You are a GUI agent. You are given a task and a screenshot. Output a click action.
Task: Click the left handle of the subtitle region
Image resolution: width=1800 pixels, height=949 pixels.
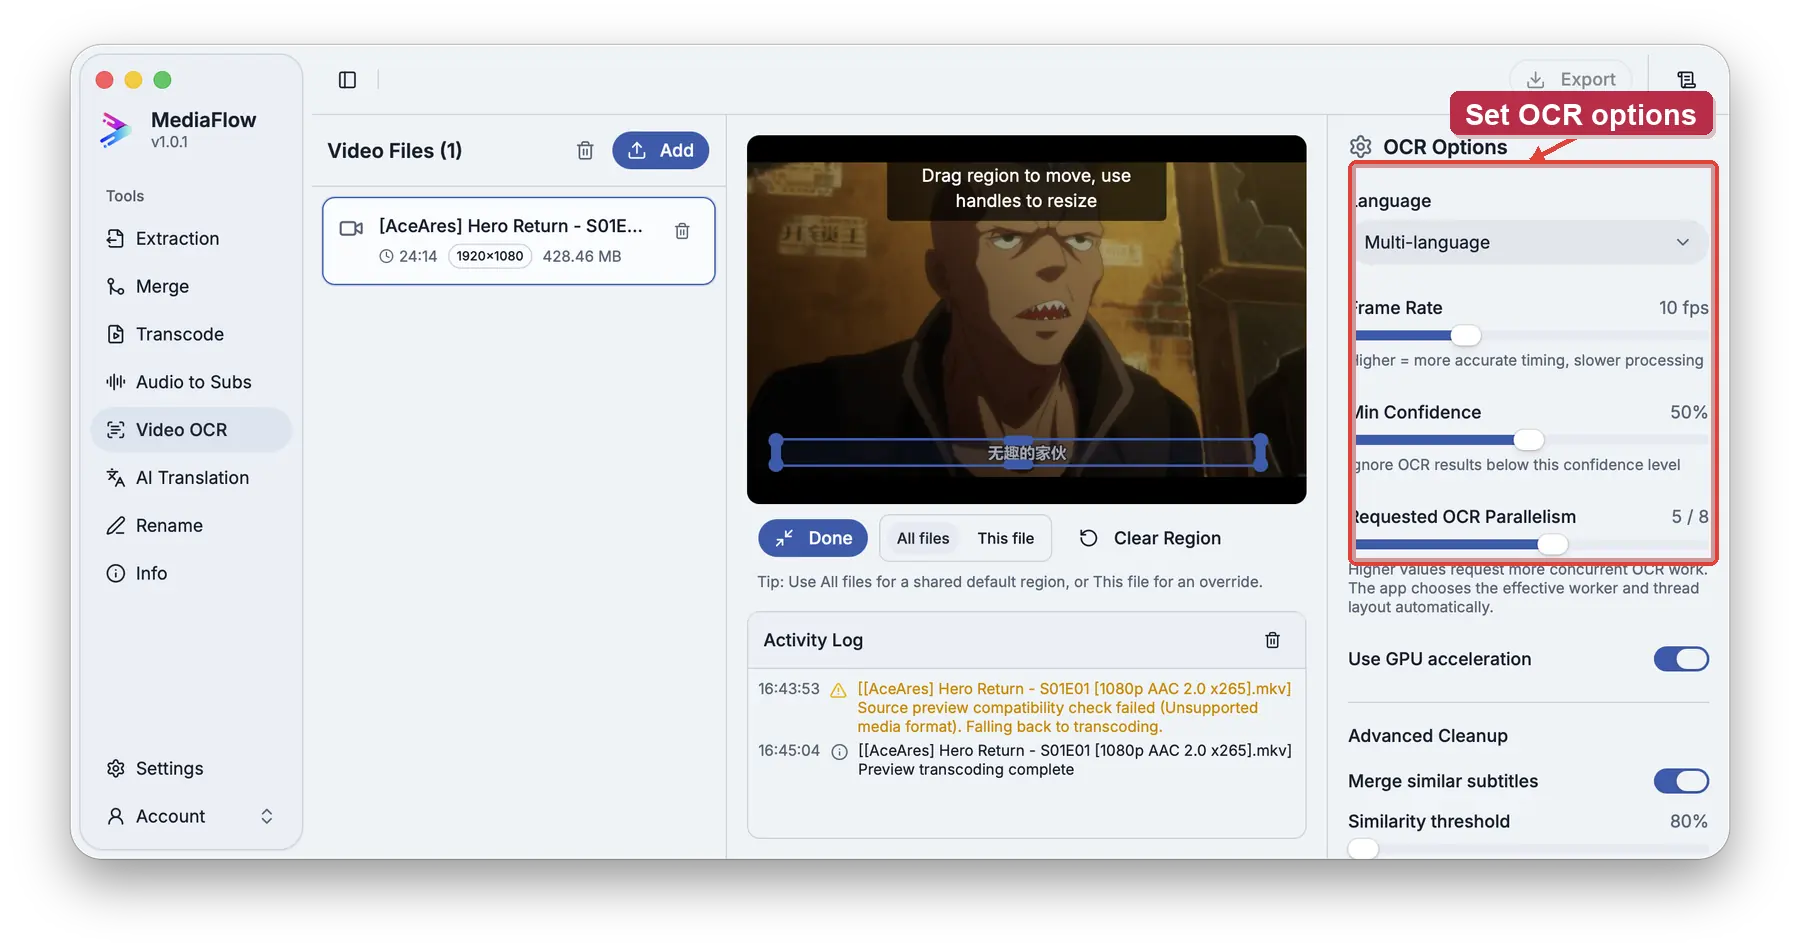click(776, 453)
